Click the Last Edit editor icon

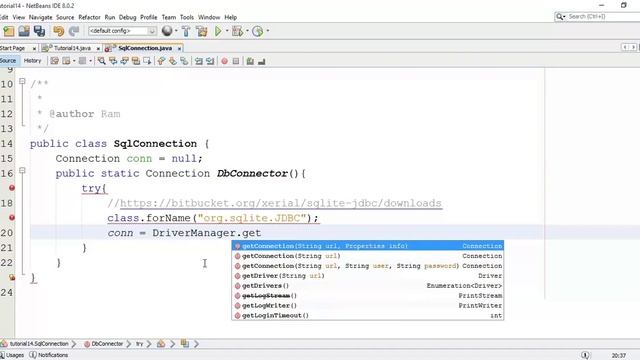(54, 61)
